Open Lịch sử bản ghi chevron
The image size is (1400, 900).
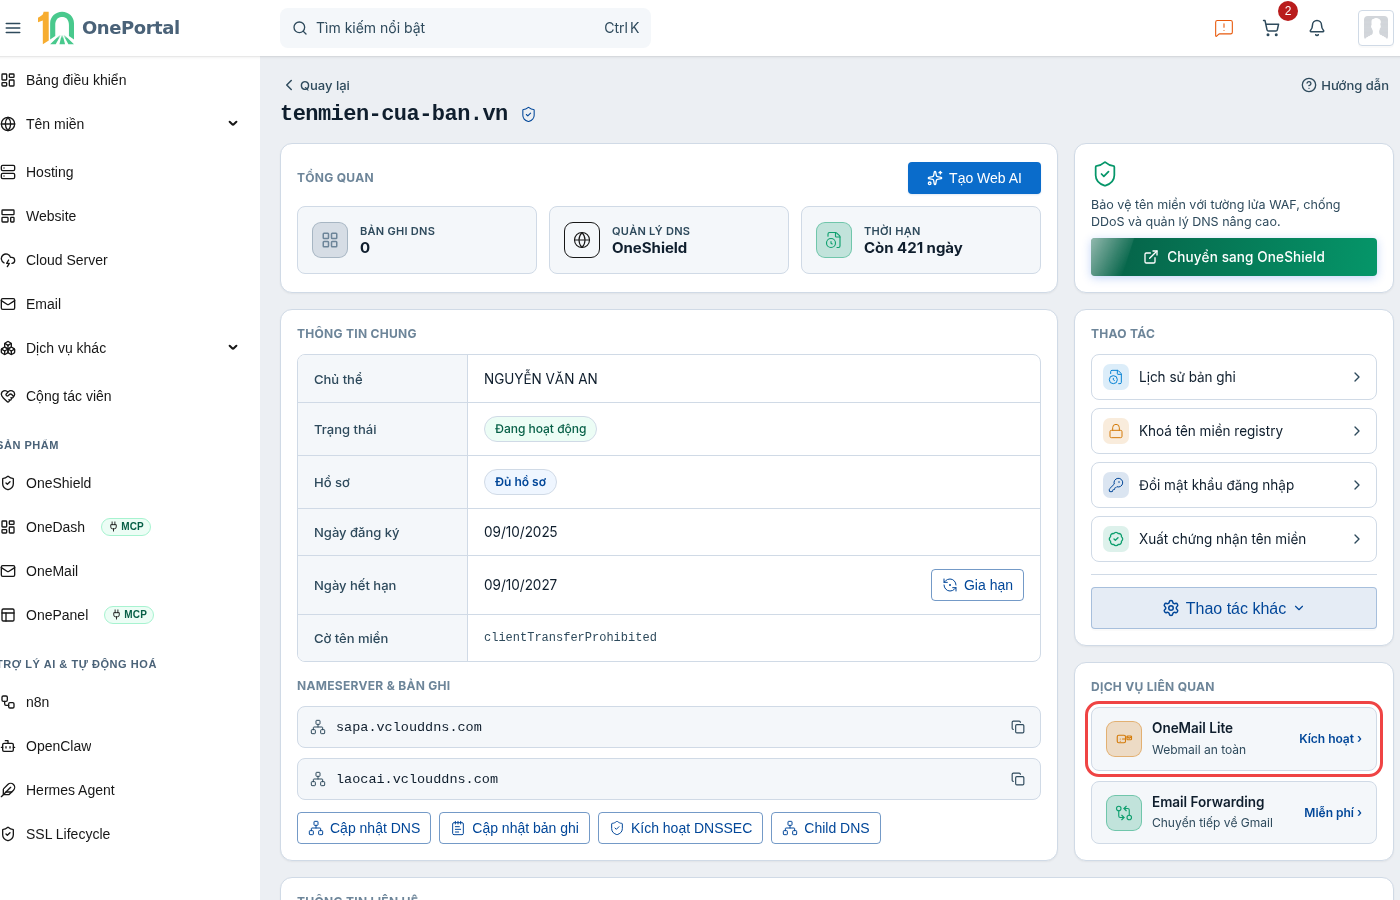pyautogui.click(x=1357, y=377)
